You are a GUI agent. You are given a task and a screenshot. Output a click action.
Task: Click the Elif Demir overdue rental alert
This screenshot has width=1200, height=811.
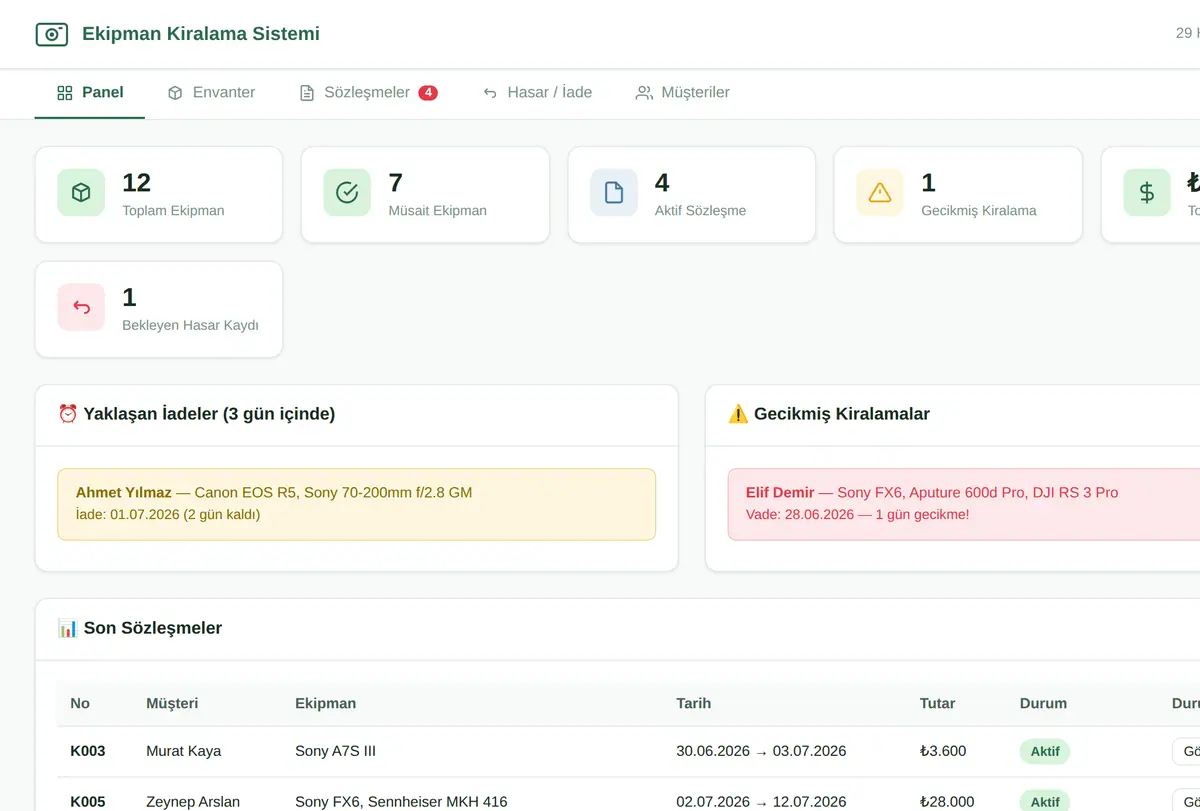964,504
